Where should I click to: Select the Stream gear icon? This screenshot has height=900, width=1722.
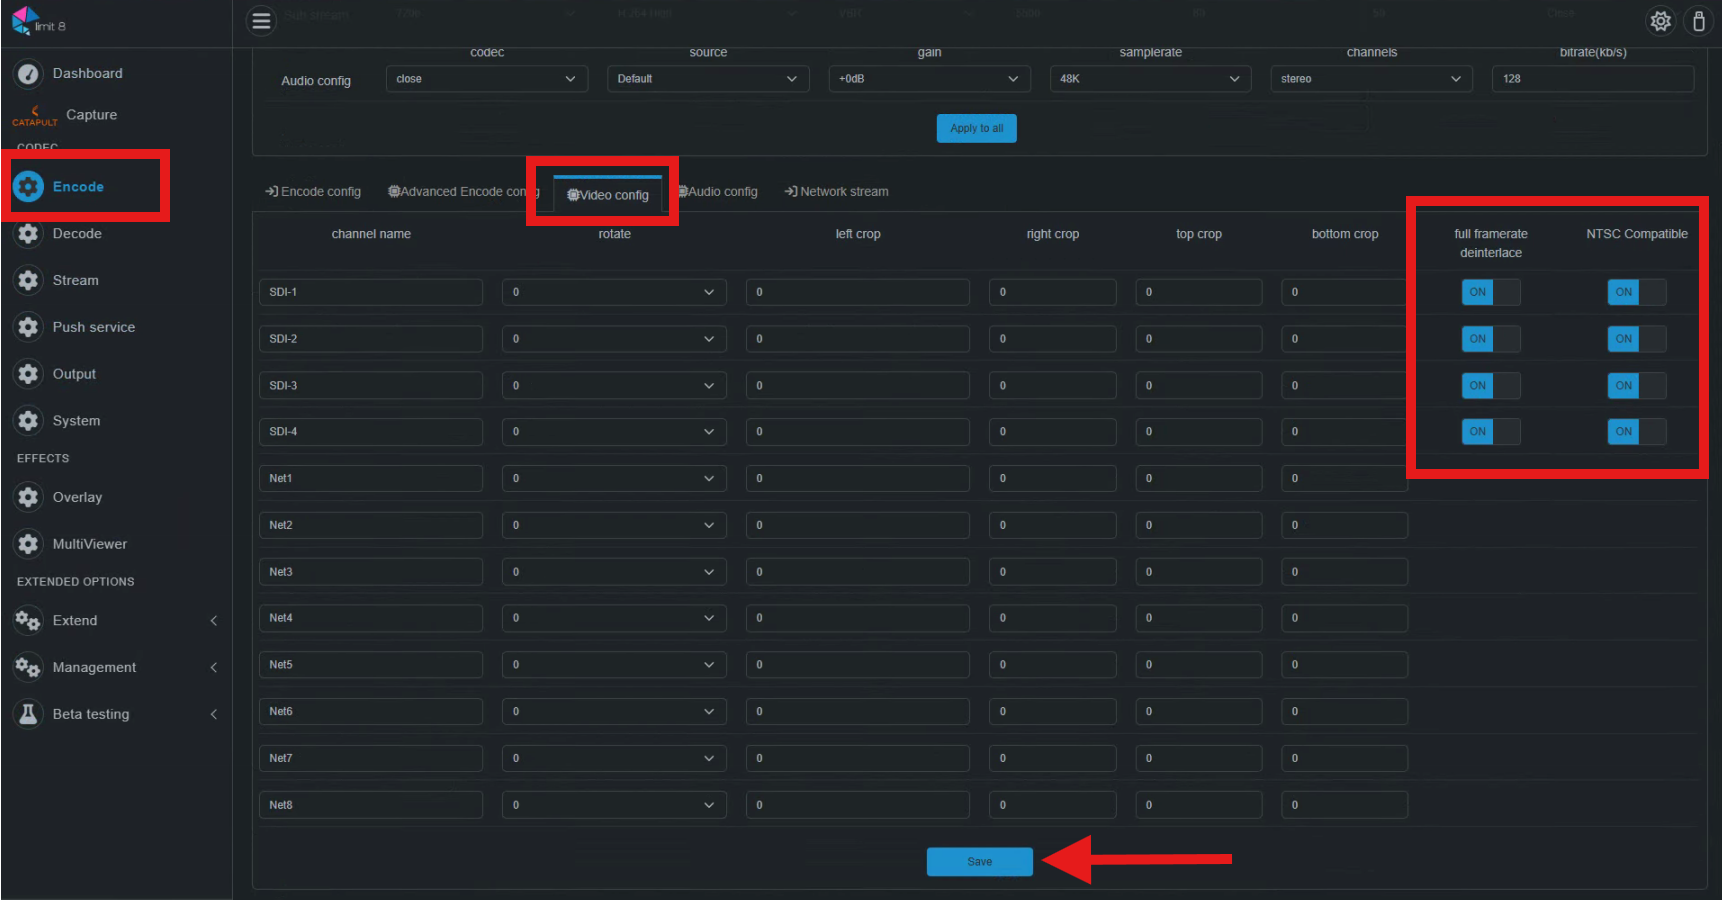[28, 280]
